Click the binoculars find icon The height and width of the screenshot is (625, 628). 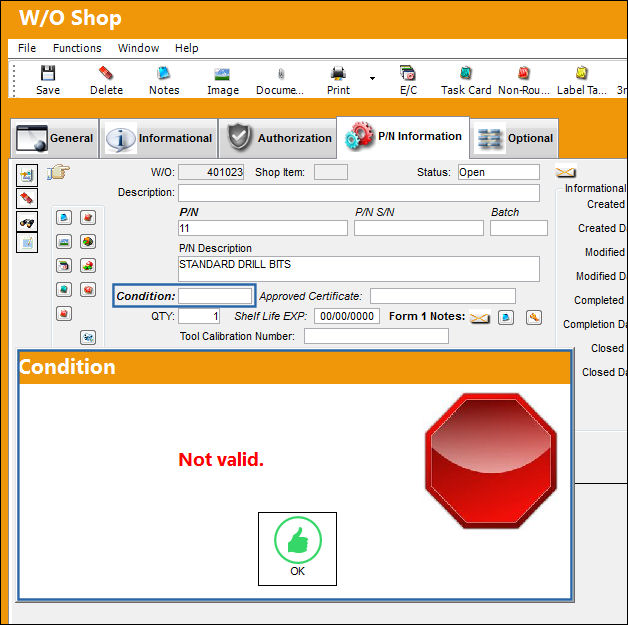click(x=27, y=222)
